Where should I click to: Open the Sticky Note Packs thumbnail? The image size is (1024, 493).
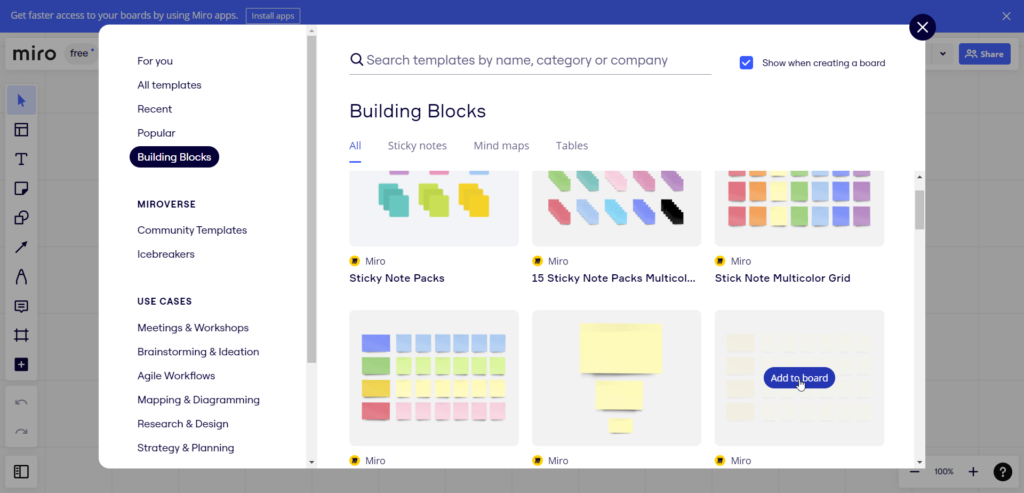[434, 208]
